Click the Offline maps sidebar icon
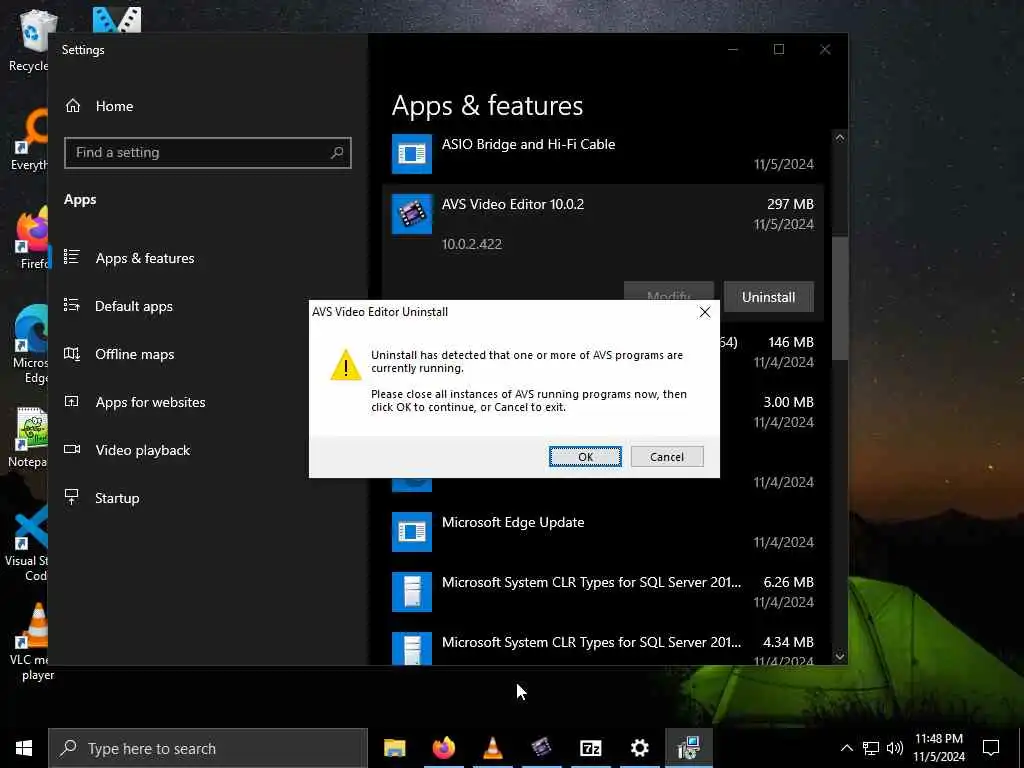The image size is (1024, 768). coord(72,353)
